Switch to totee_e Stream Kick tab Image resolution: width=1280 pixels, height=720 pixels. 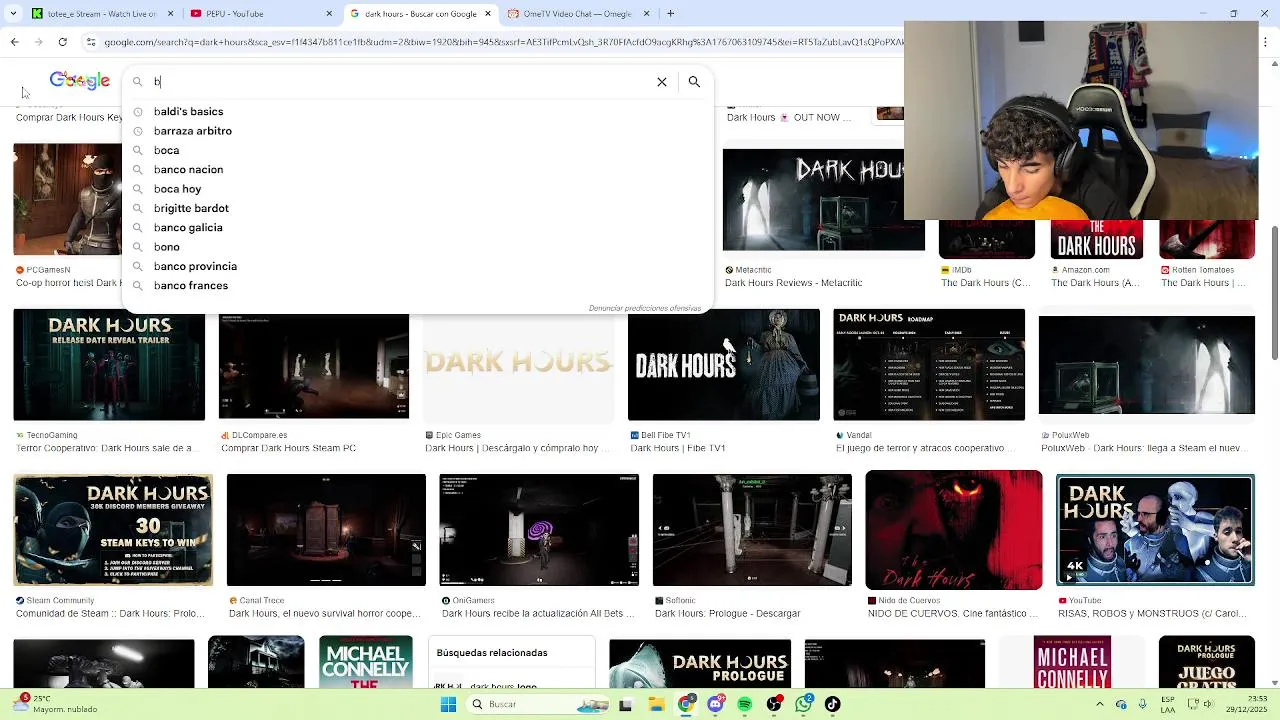(x=100, y=13)
